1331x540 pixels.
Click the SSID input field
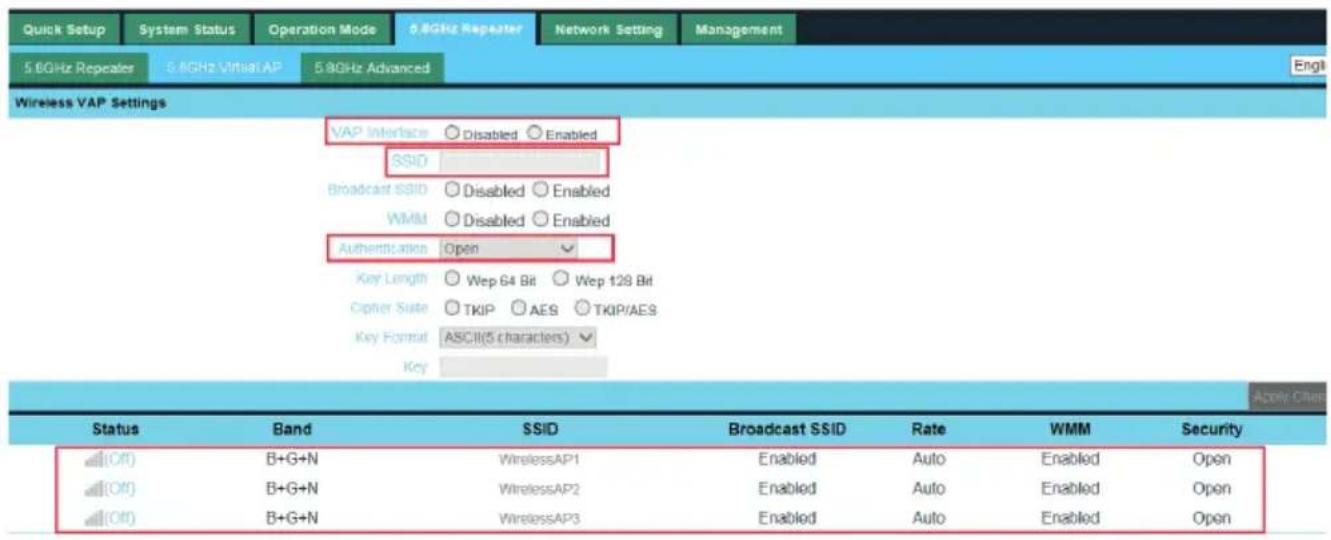520,162
